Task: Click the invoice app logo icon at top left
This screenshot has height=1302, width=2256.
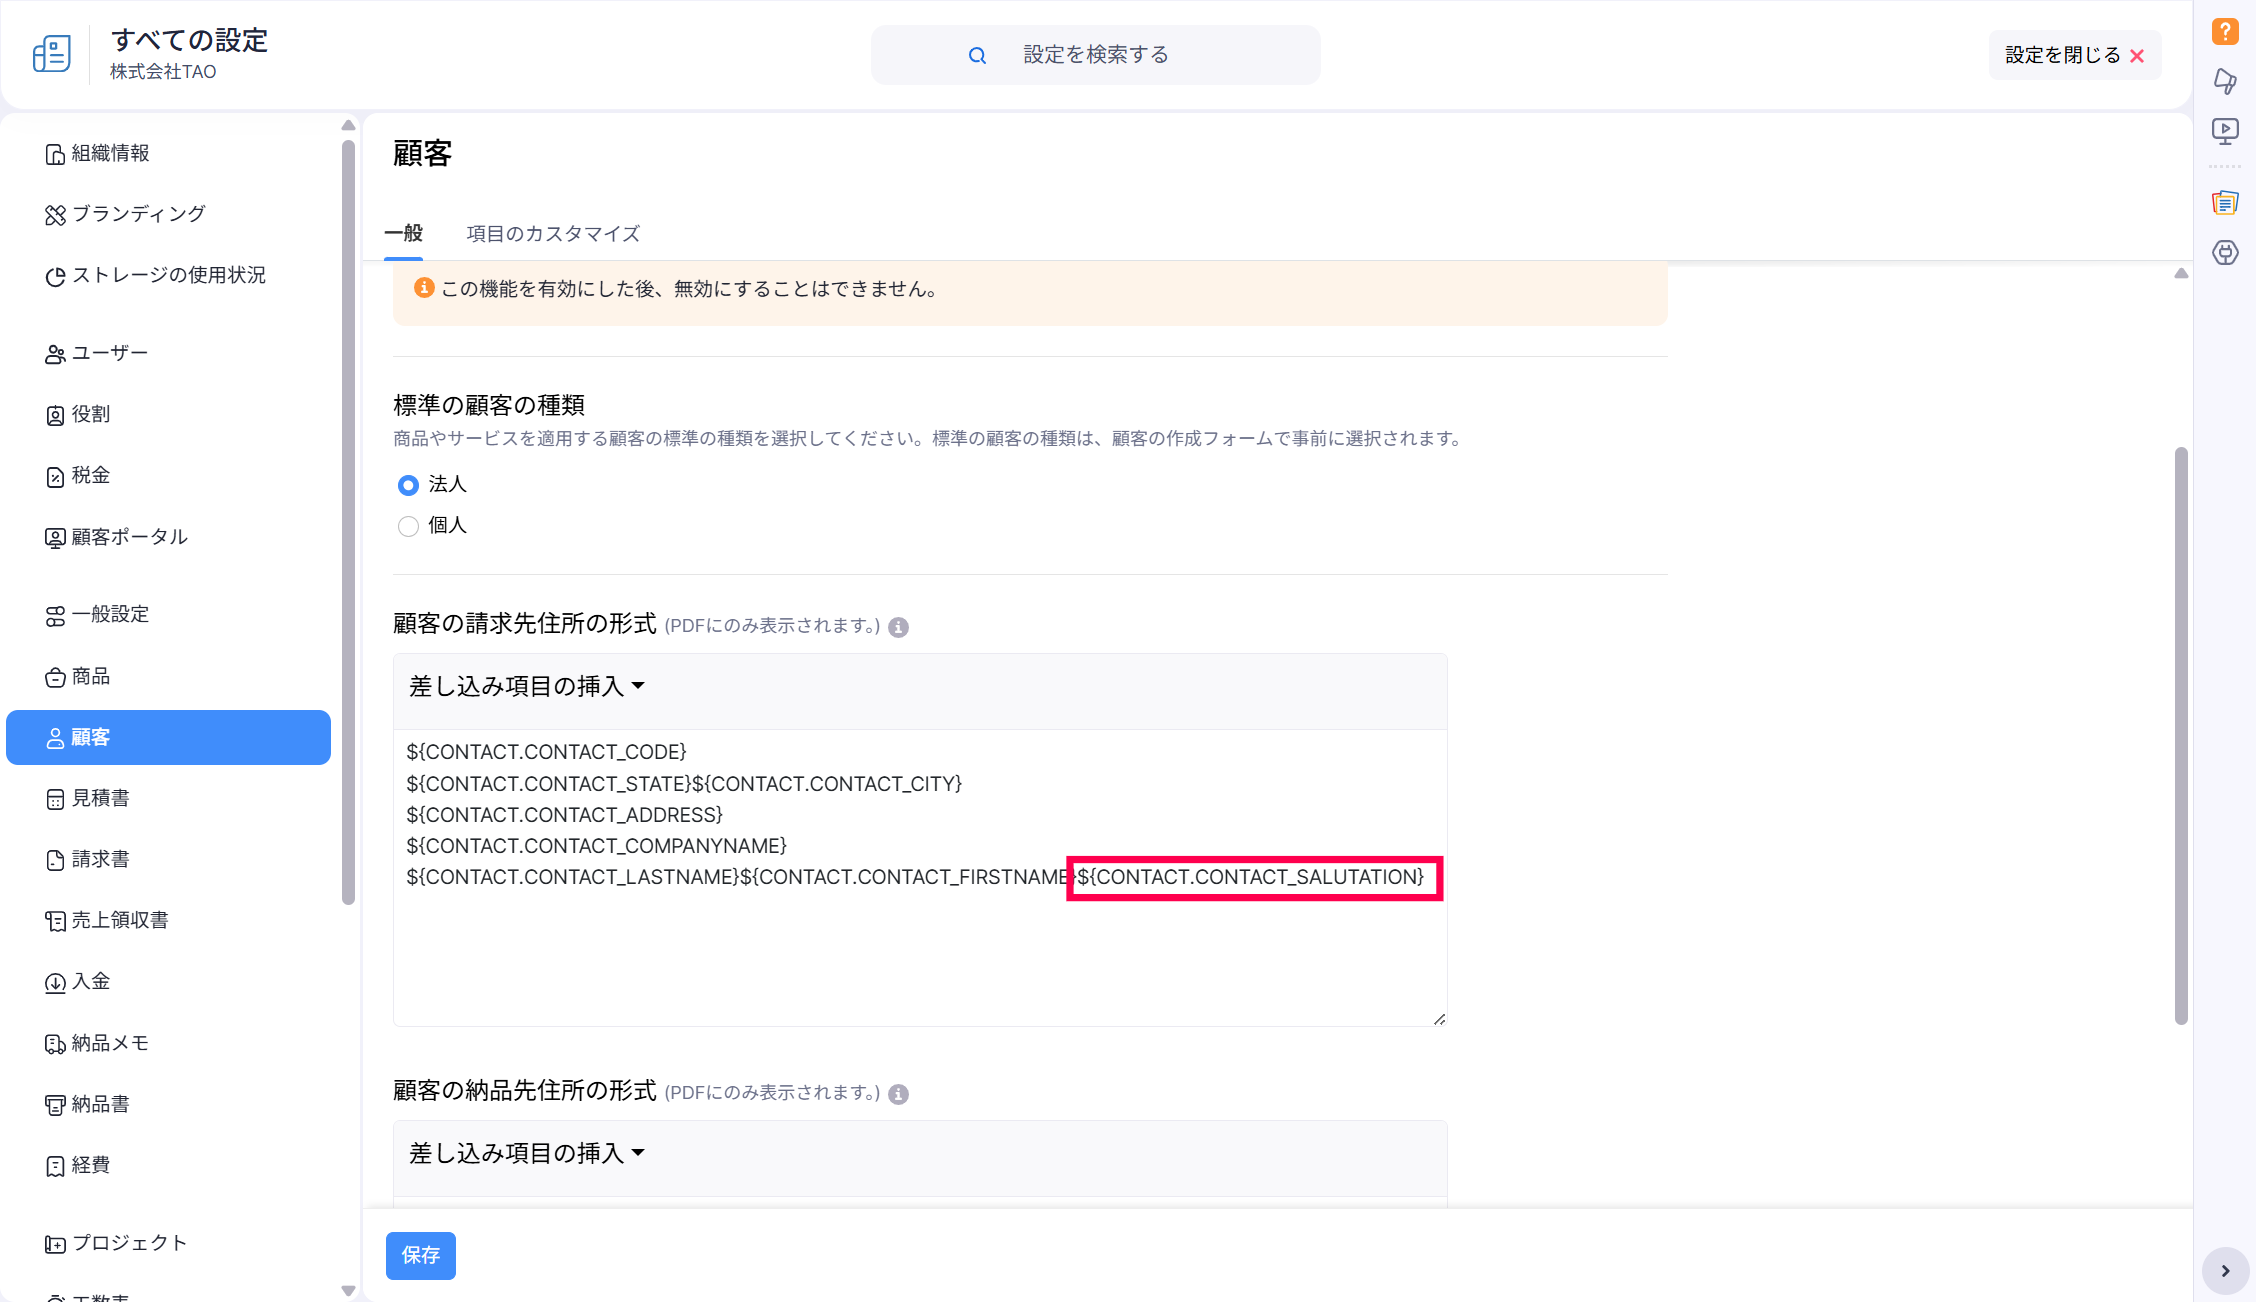Action: 51,54
